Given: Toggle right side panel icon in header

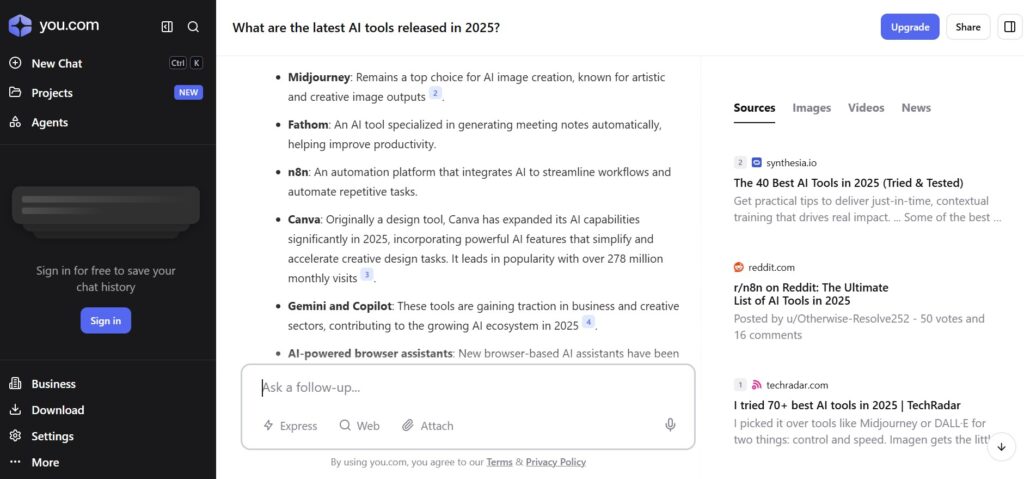Looking at the screenshot, I should [x=1010, y=27].
